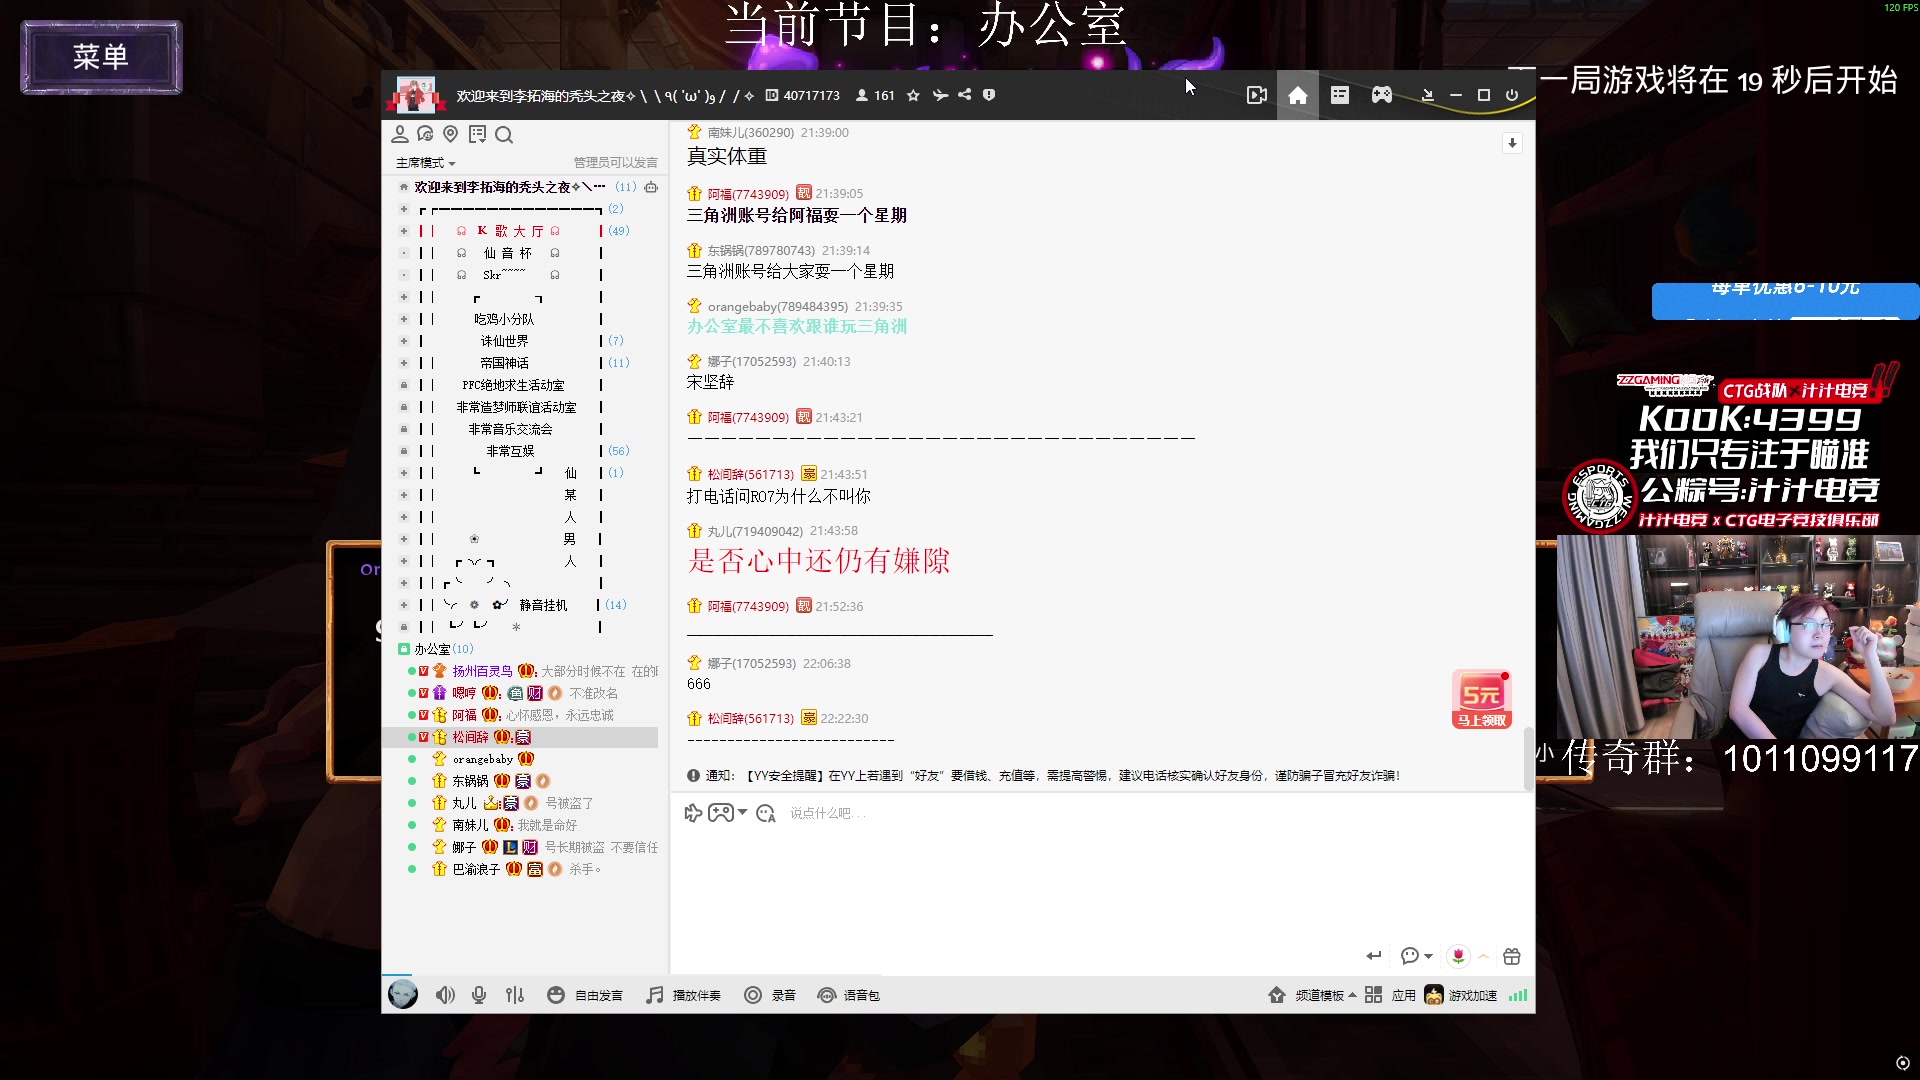The image size is (1920, 1080).
Task: Open the audio mixer sliders icon
Action: click(x=515, y=995)
